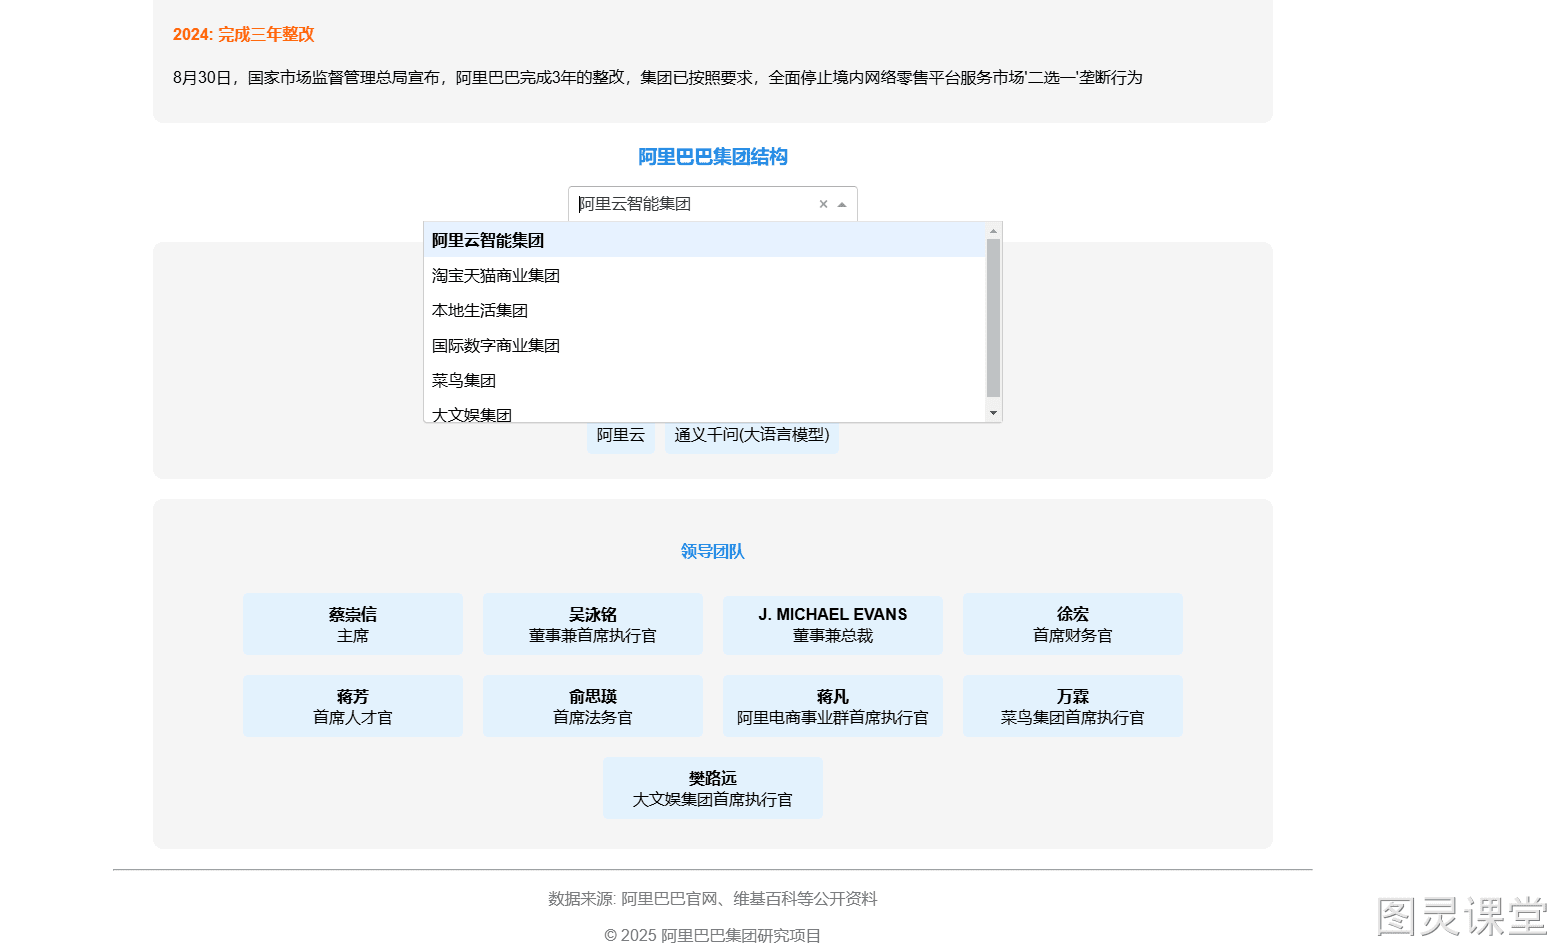1556x946 pixels.
Task: Click dropdown list scroll down arrow
Action: 993,413
